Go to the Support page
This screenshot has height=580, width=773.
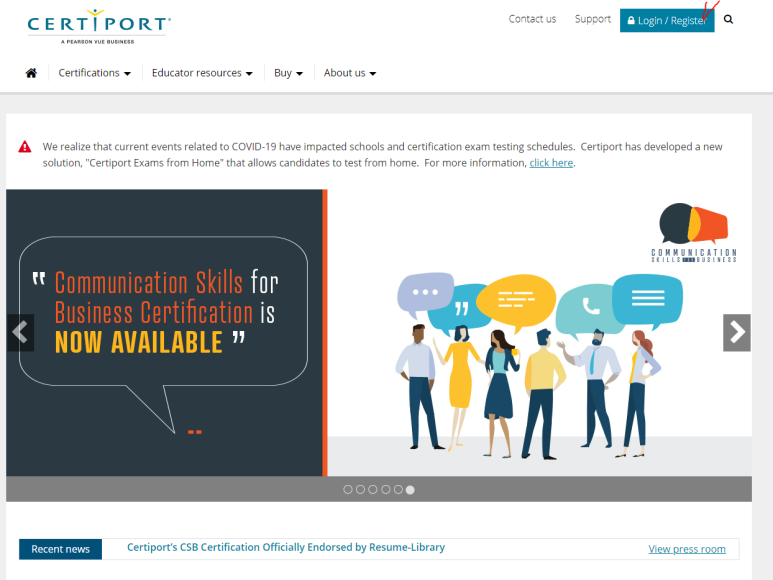593,19
